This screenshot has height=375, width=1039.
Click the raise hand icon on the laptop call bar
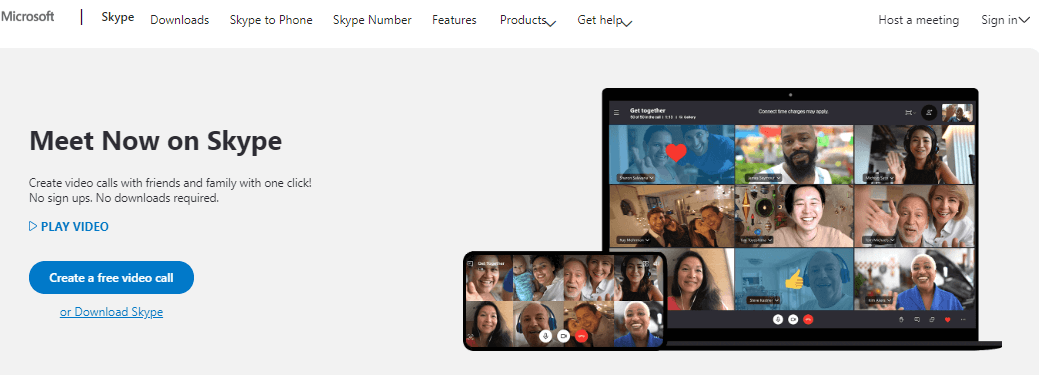tap(901, 319)
